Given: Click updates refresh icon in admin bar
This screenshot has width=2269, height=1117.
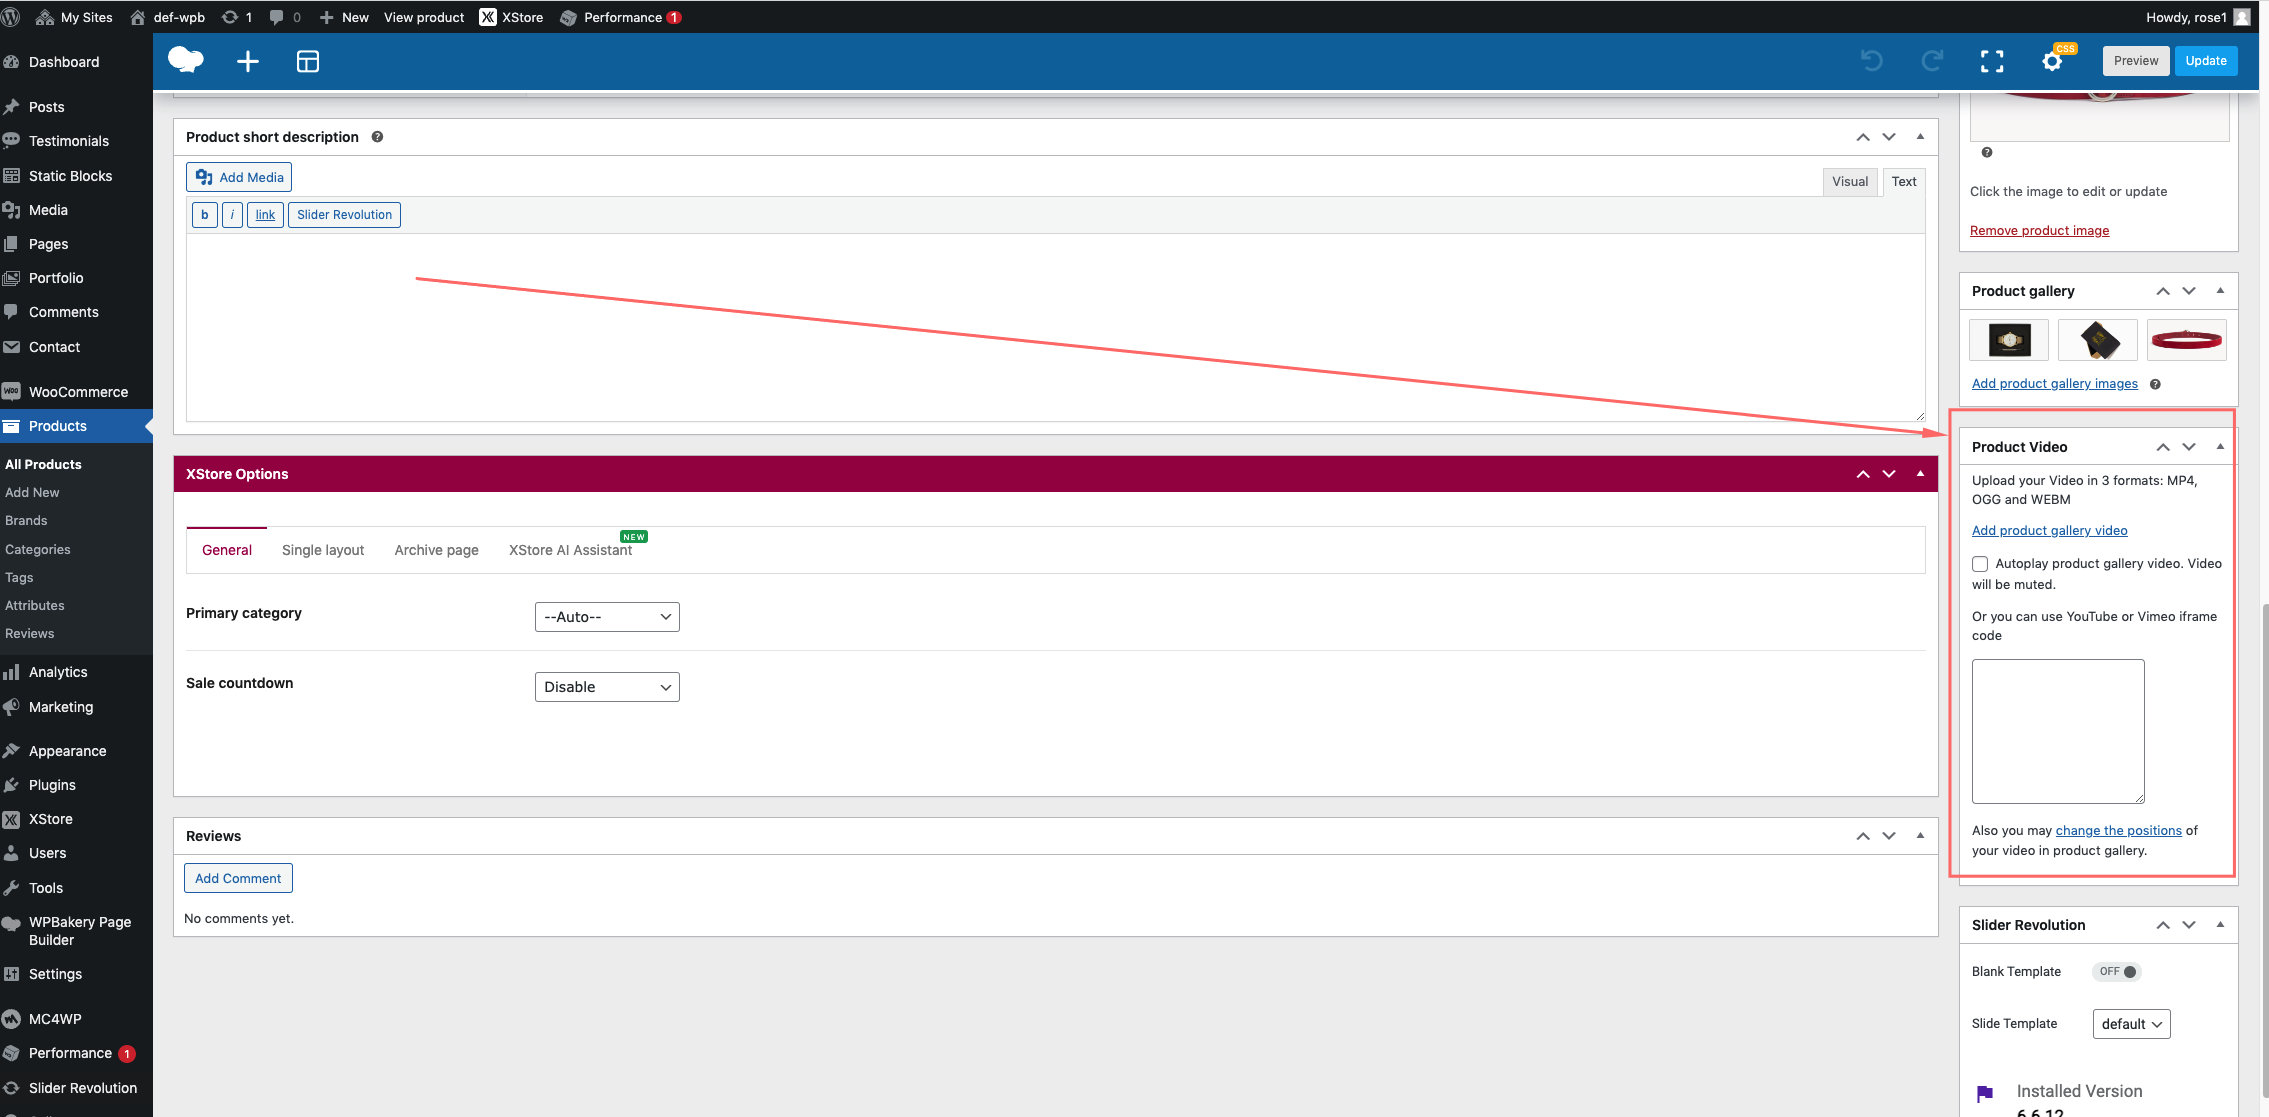Looking at the screenshot, I should point(237,17).
